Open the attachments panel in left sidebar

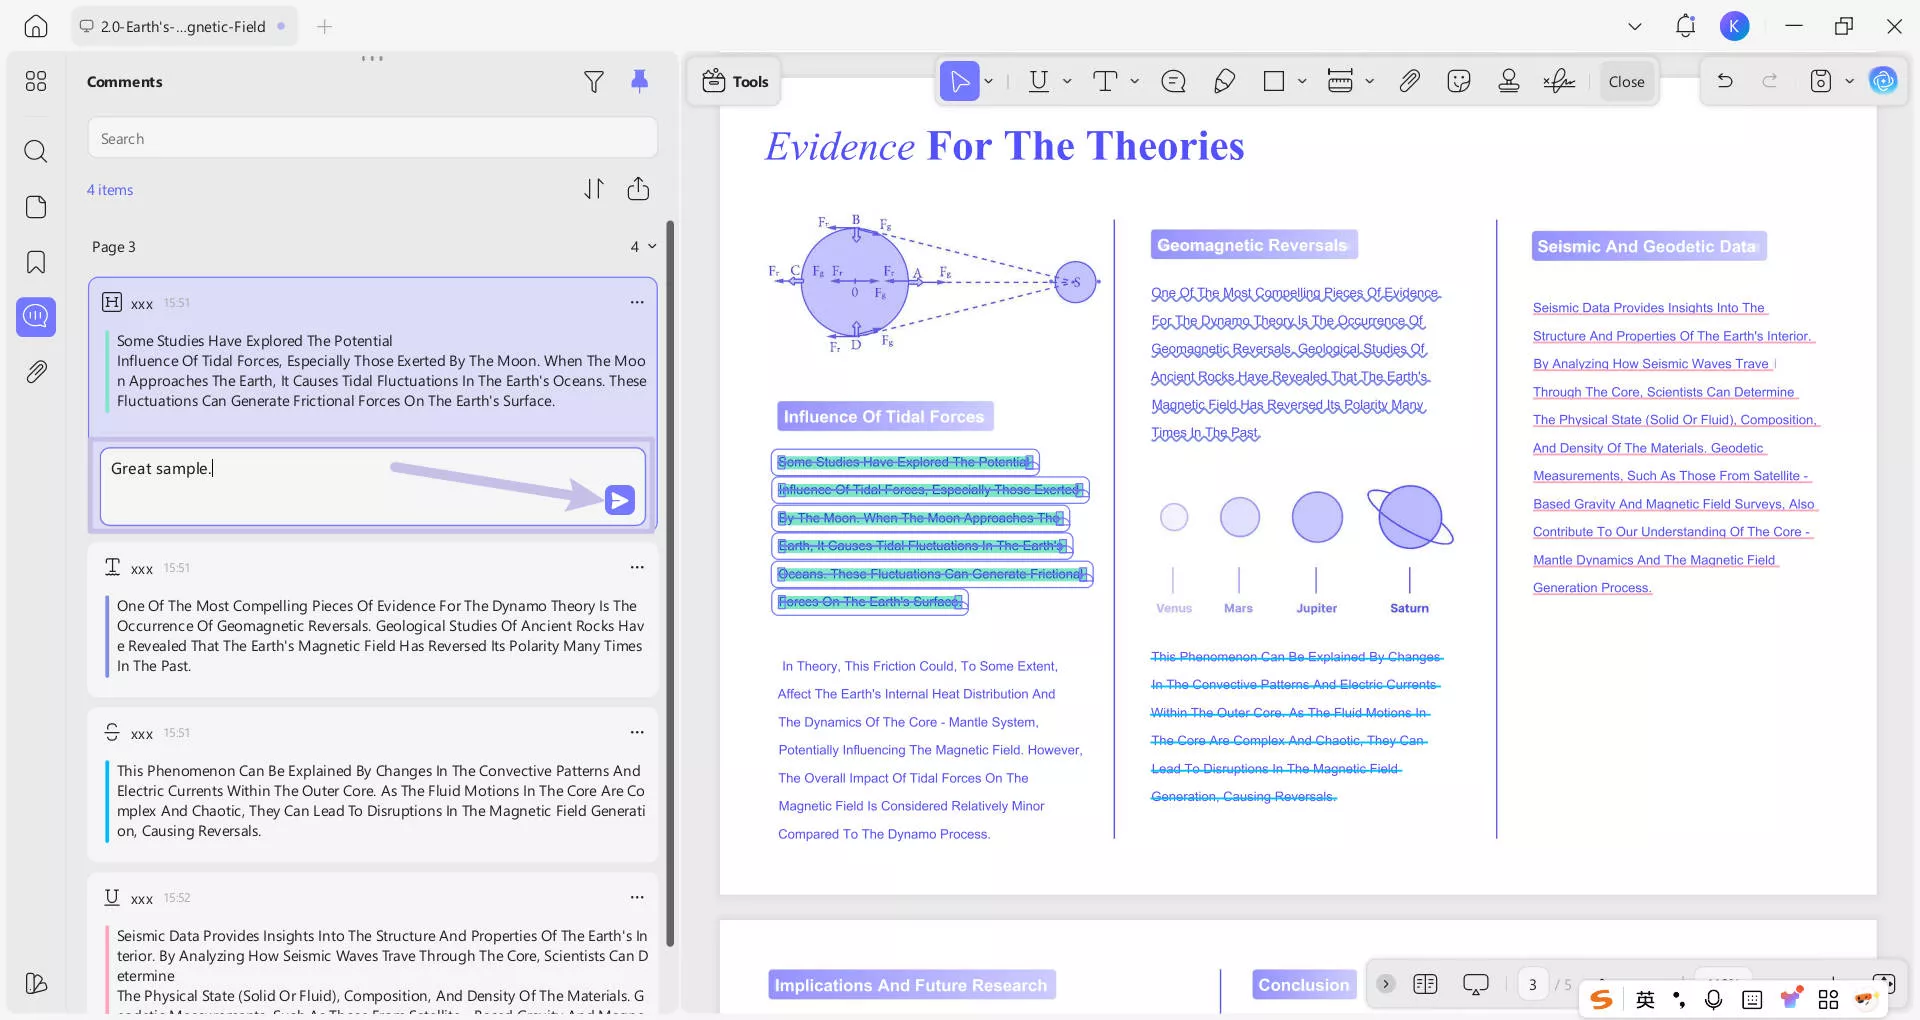(x=36, y=372)
